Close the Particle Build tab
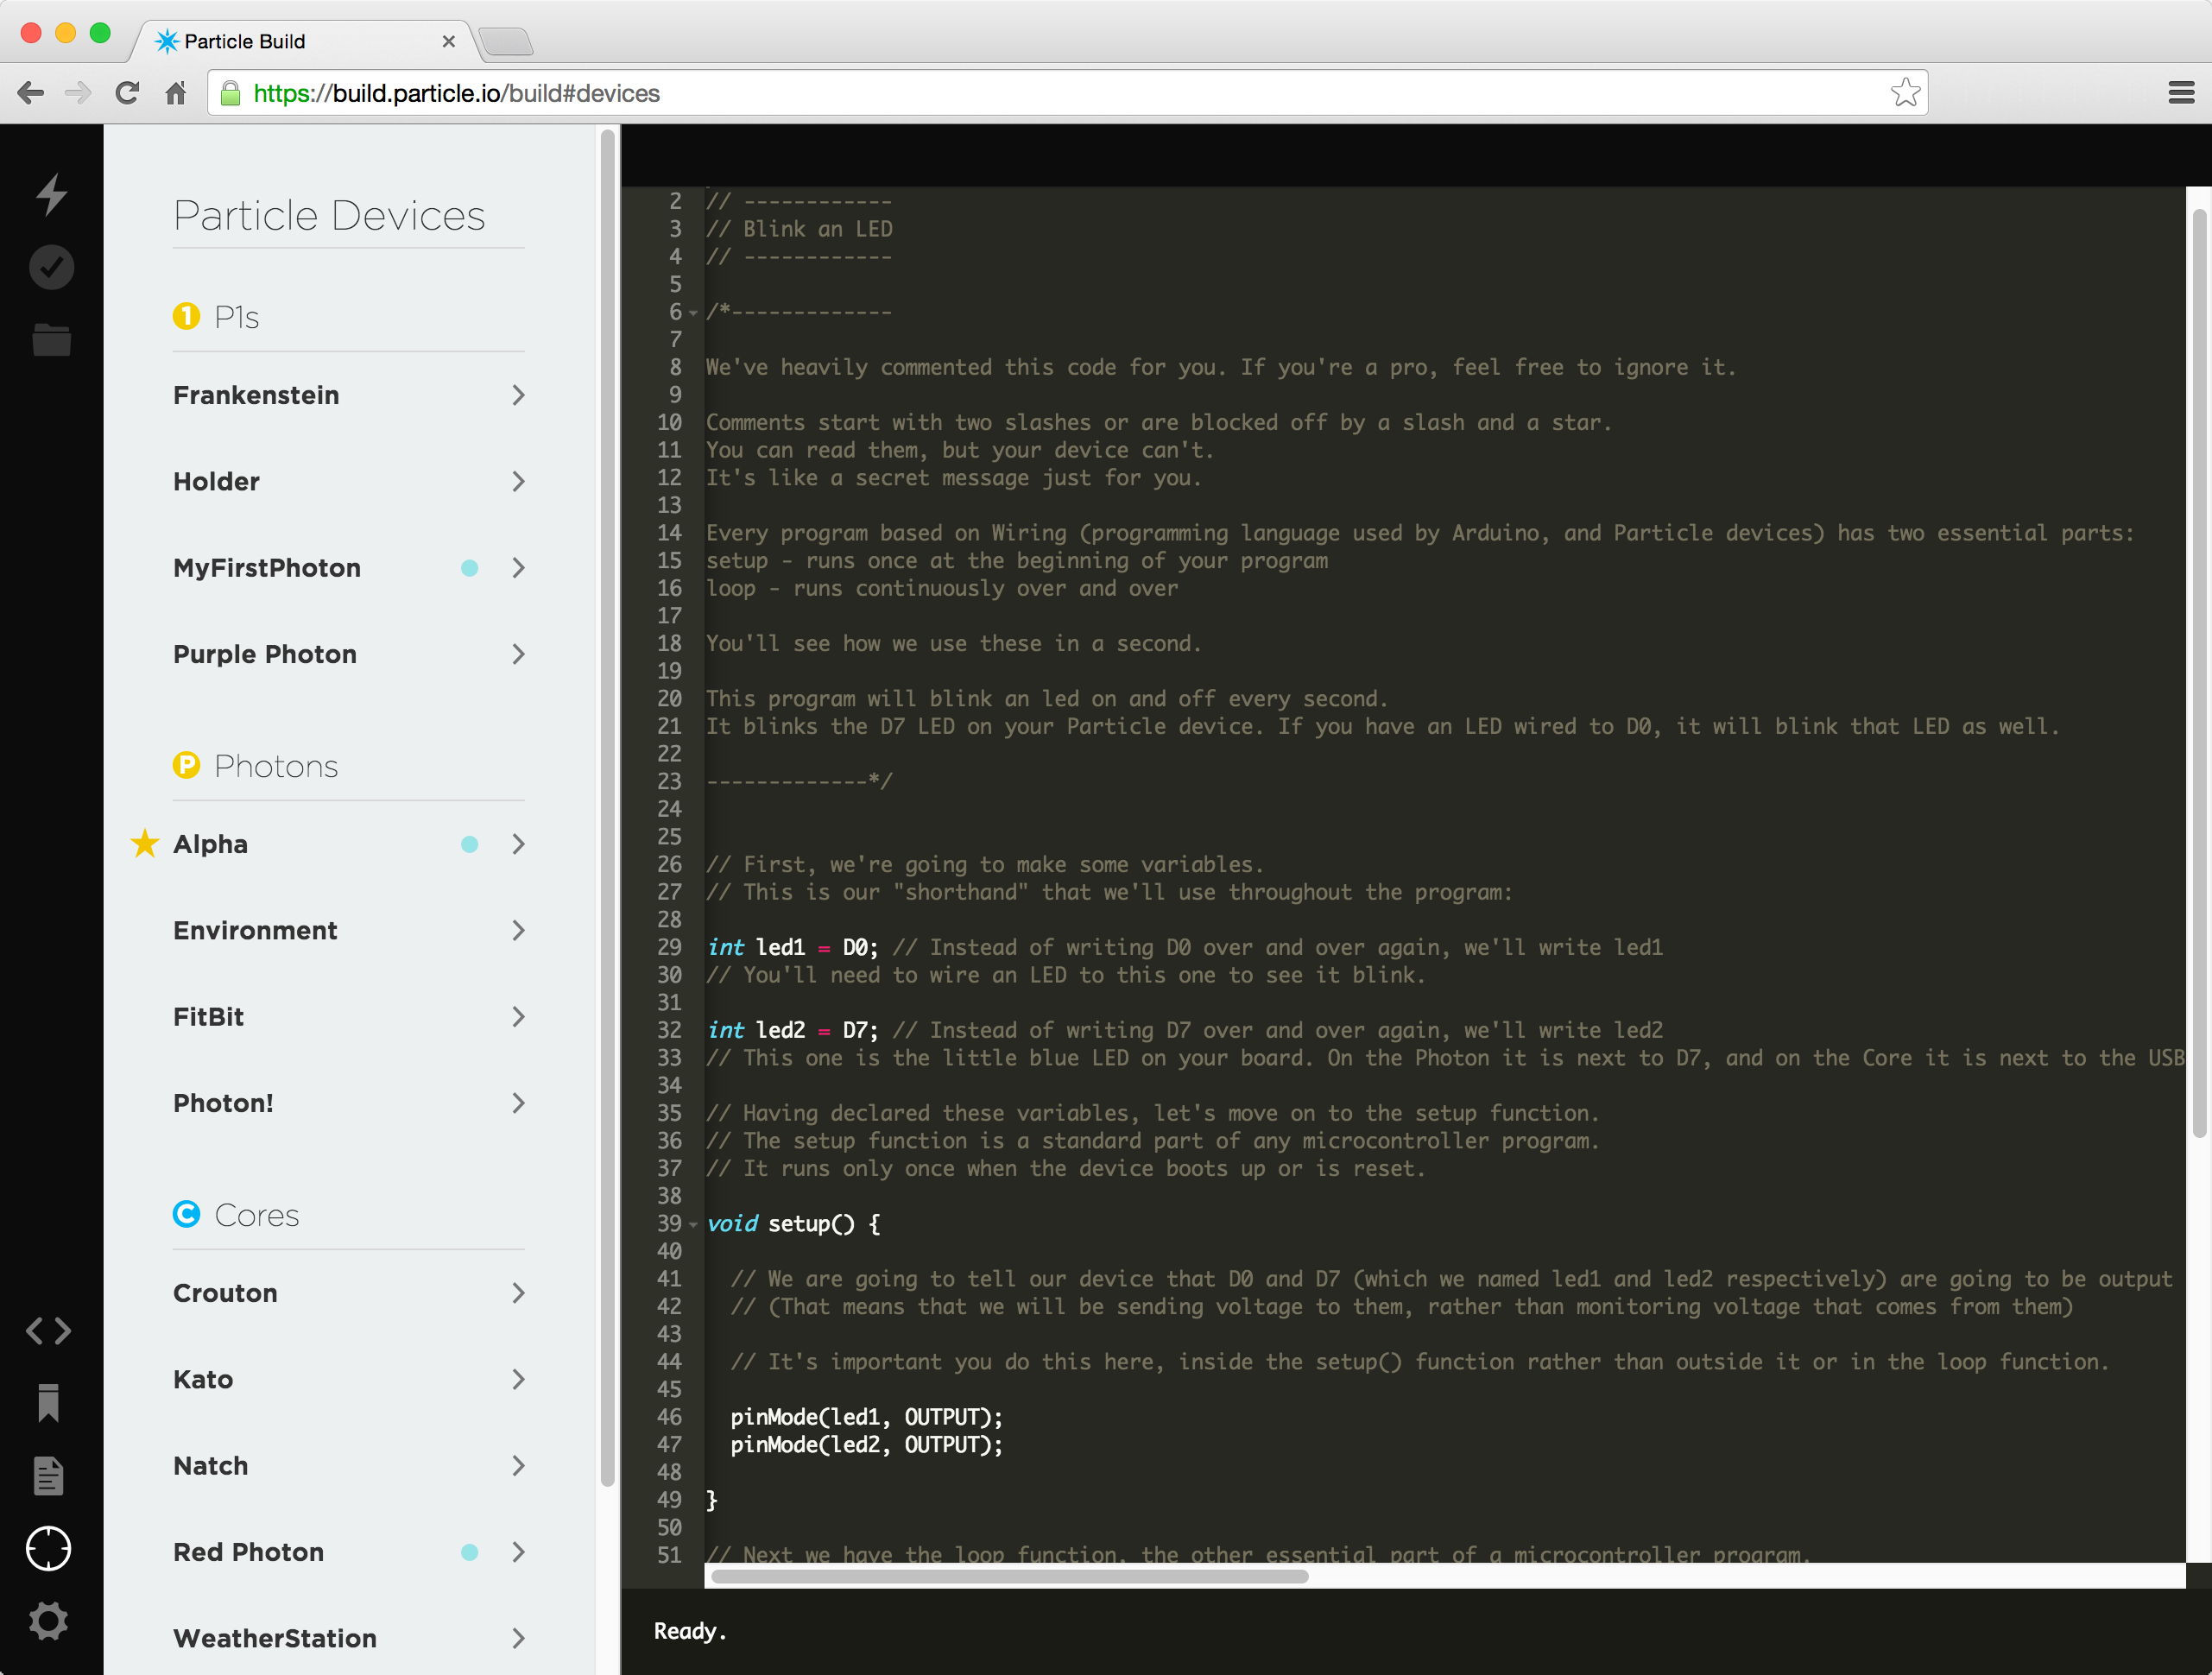The image size is (2212, 1675). (x=448, y=41)
